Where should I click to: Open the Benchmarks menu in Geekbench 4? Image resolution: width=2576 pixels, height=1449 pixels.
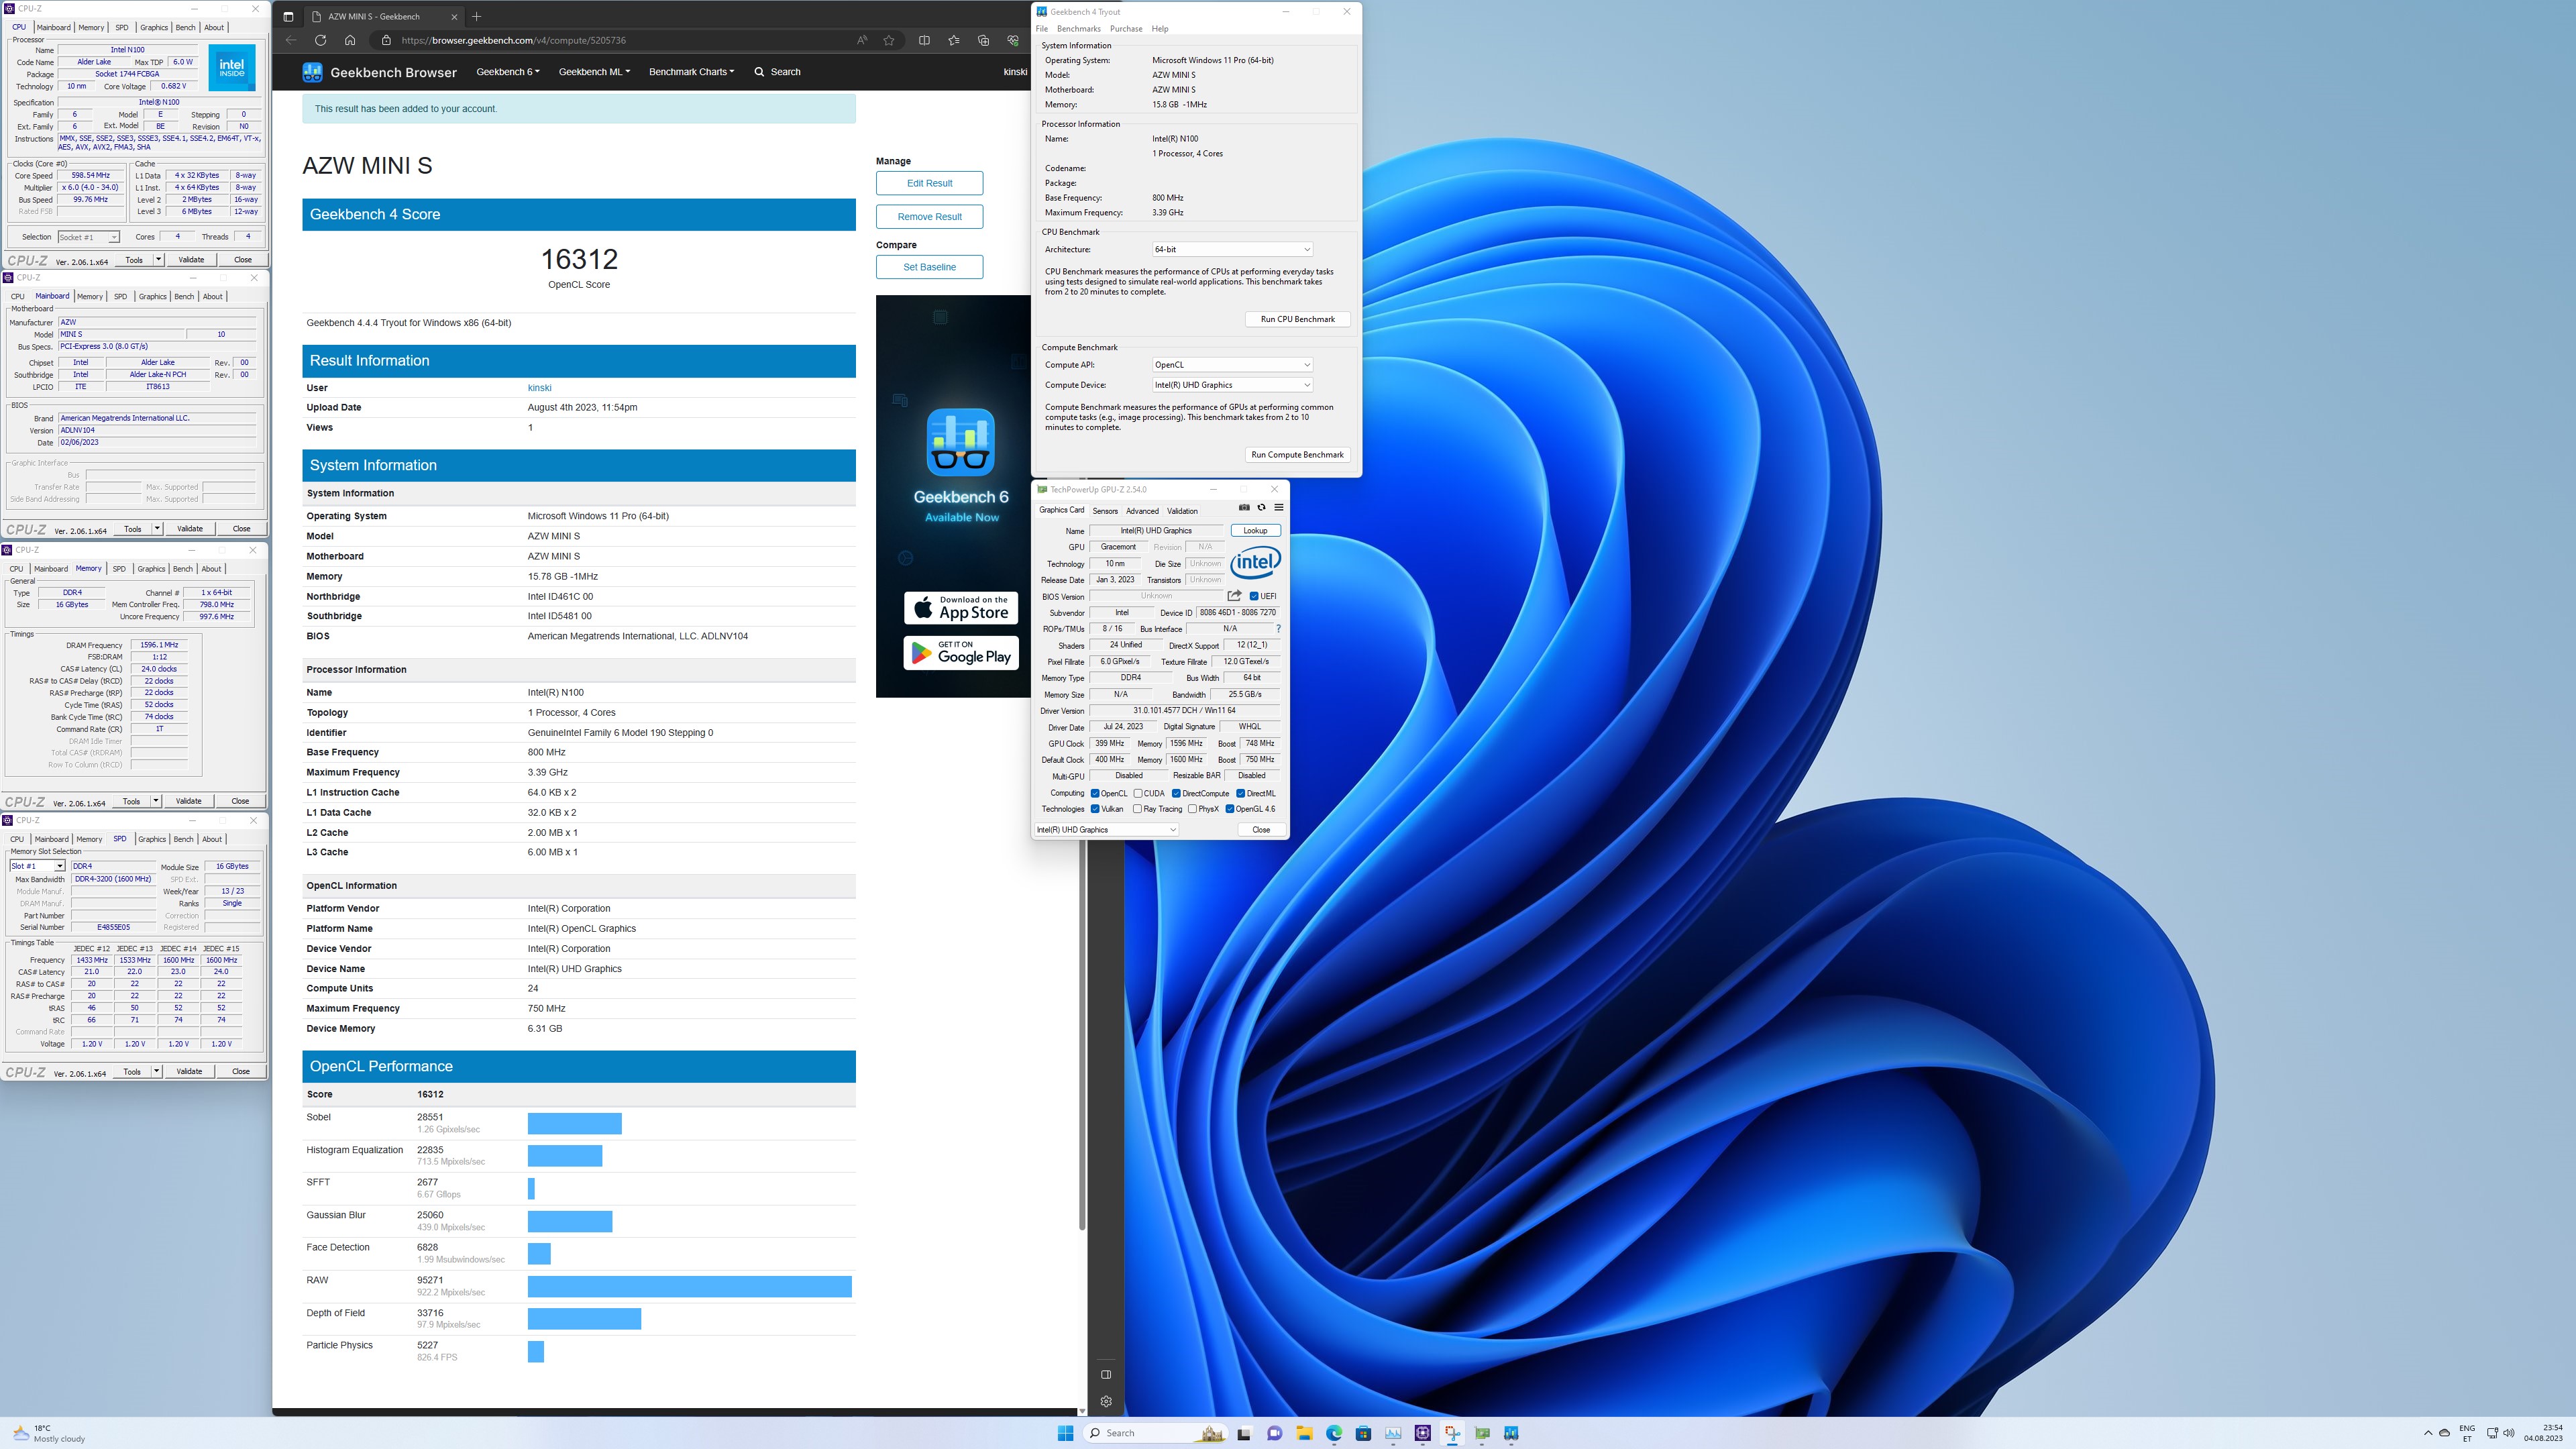[x=1078, y=29]
